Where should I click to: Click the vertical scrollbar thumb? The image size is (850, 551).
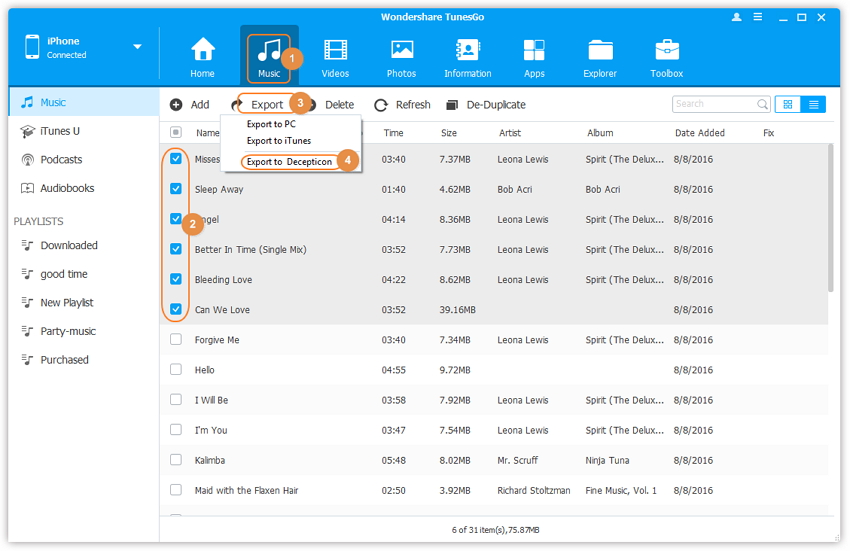click(830, 218)
